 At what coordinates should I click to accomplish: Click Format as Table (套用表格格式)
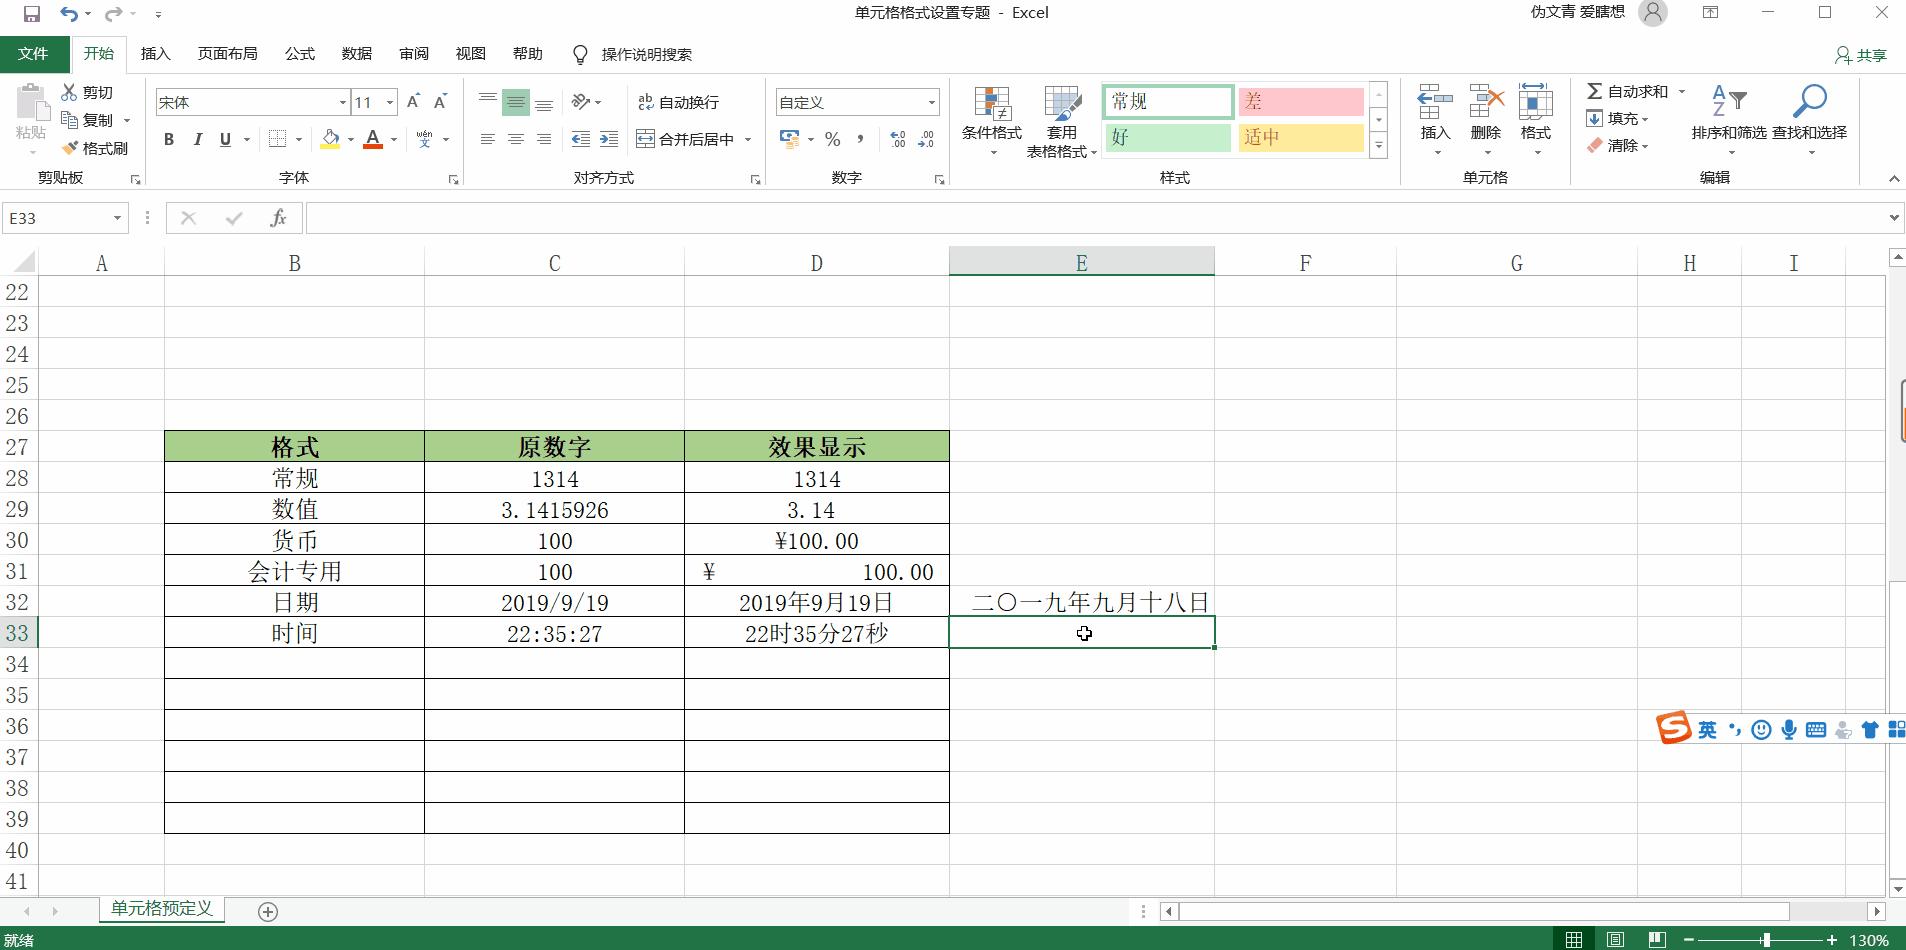point(1059,119)
